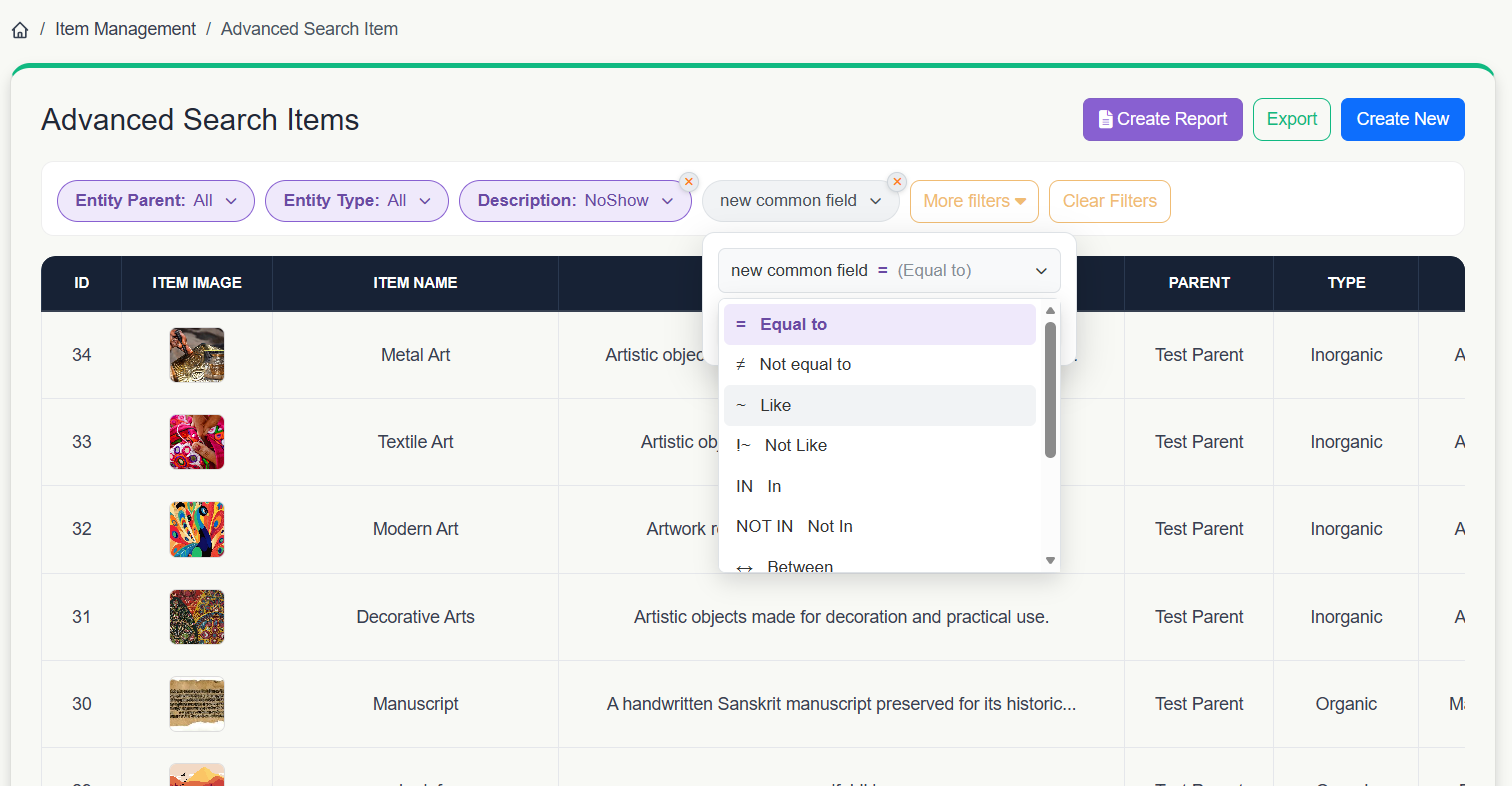Click the Create Report button
The image size is (1512, 786).
(1162, 119)
